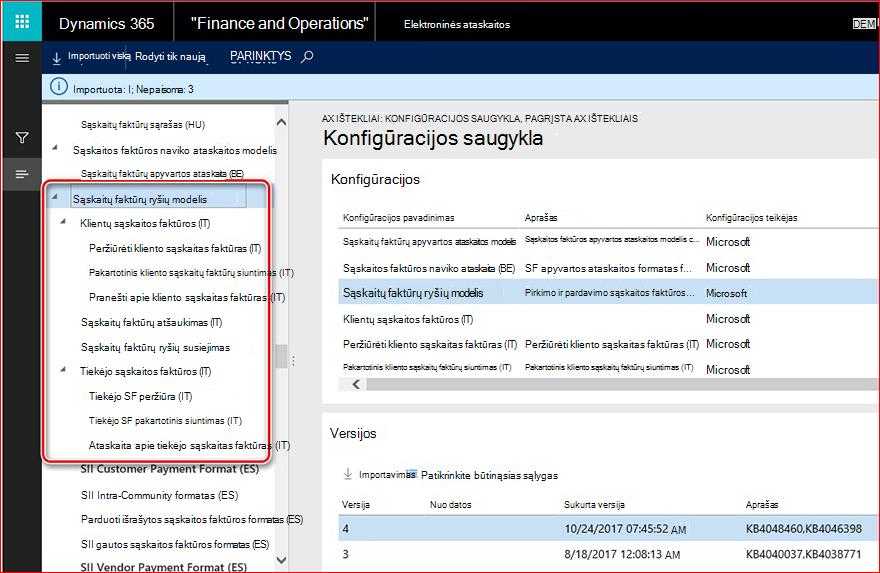Select Pranešti apie kliento sąskaitas faktūras (IT)

186,297
